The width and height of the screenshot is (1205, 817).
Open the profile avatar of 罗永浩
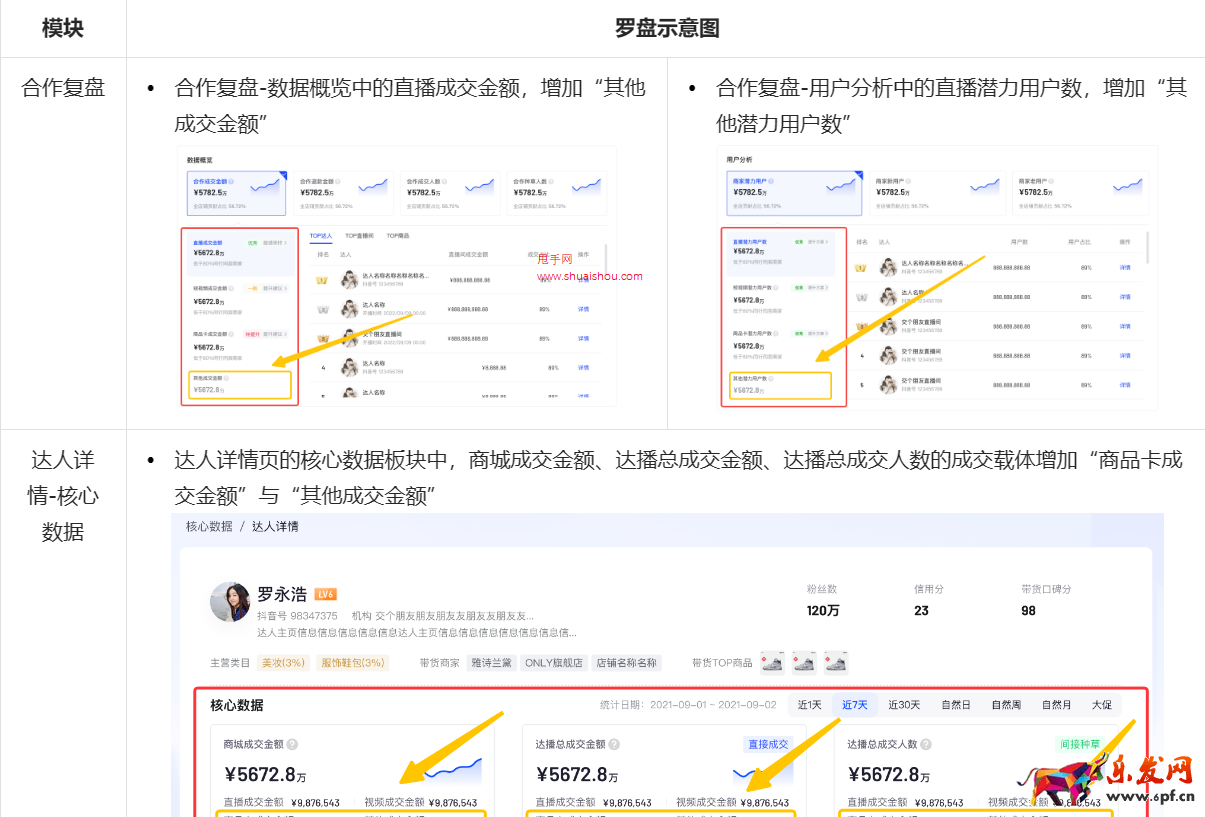pyautogui.click(x=230, y=602)
